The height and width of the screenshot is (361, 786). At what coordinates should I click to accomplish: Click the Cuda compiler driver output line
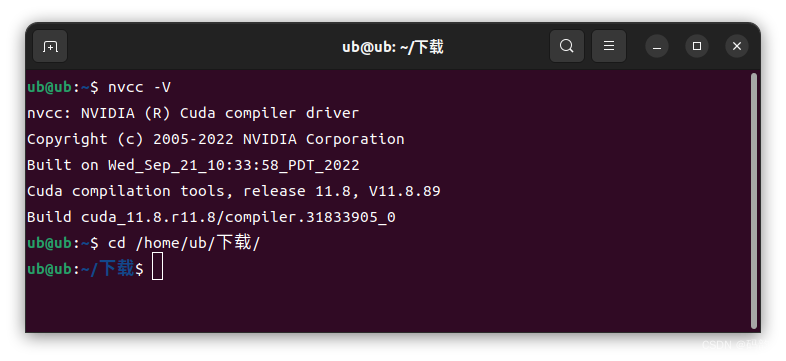point(193,113)
